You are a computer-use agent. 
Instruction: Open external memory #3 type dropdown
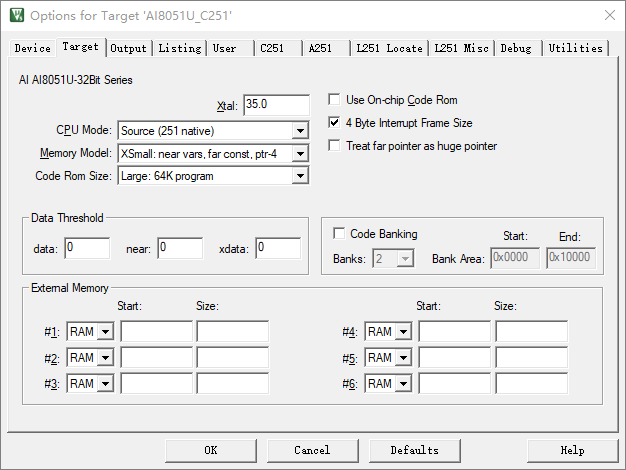[x=105, y=384]
